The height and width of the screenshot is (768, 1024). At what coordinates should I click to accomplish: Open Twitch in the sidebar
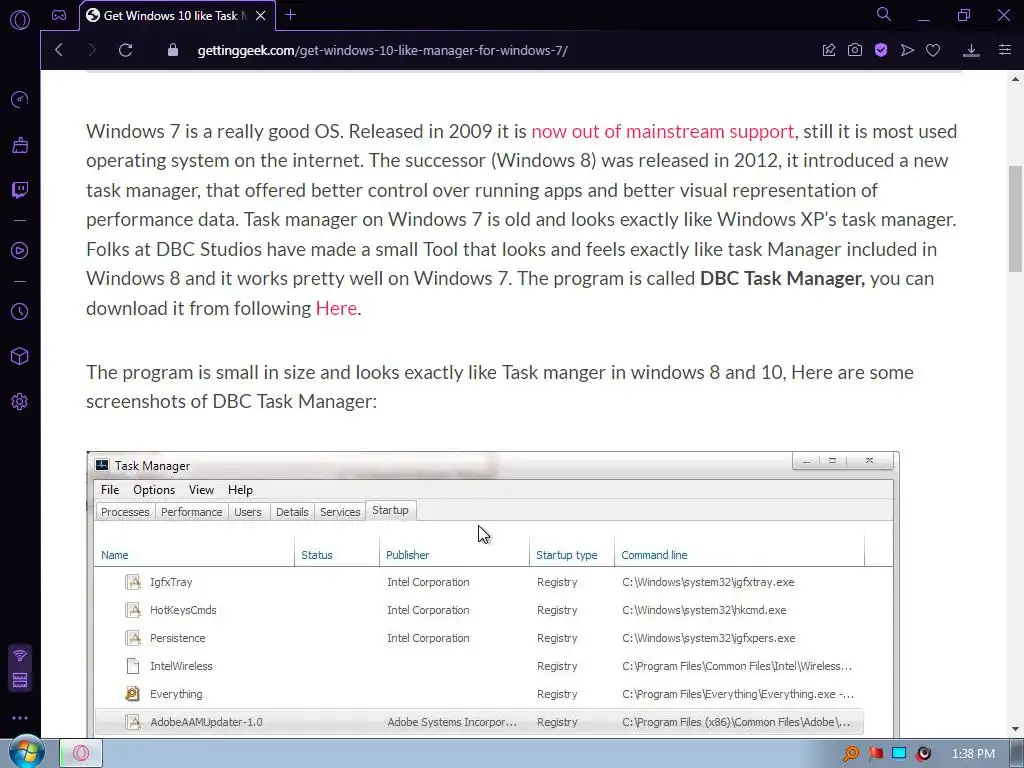pyautogui.click(x=20, y=190)
